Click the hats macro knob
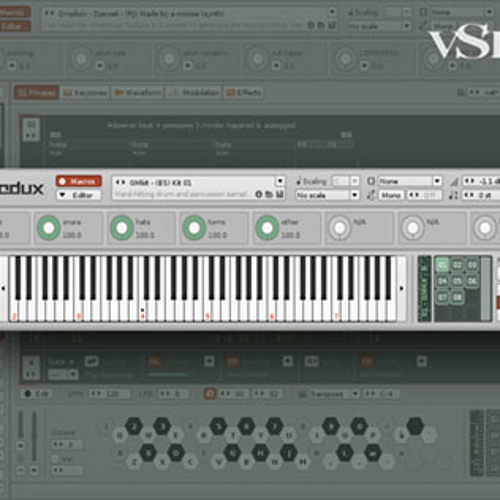 pyautogui.click(x=122, y=228)
